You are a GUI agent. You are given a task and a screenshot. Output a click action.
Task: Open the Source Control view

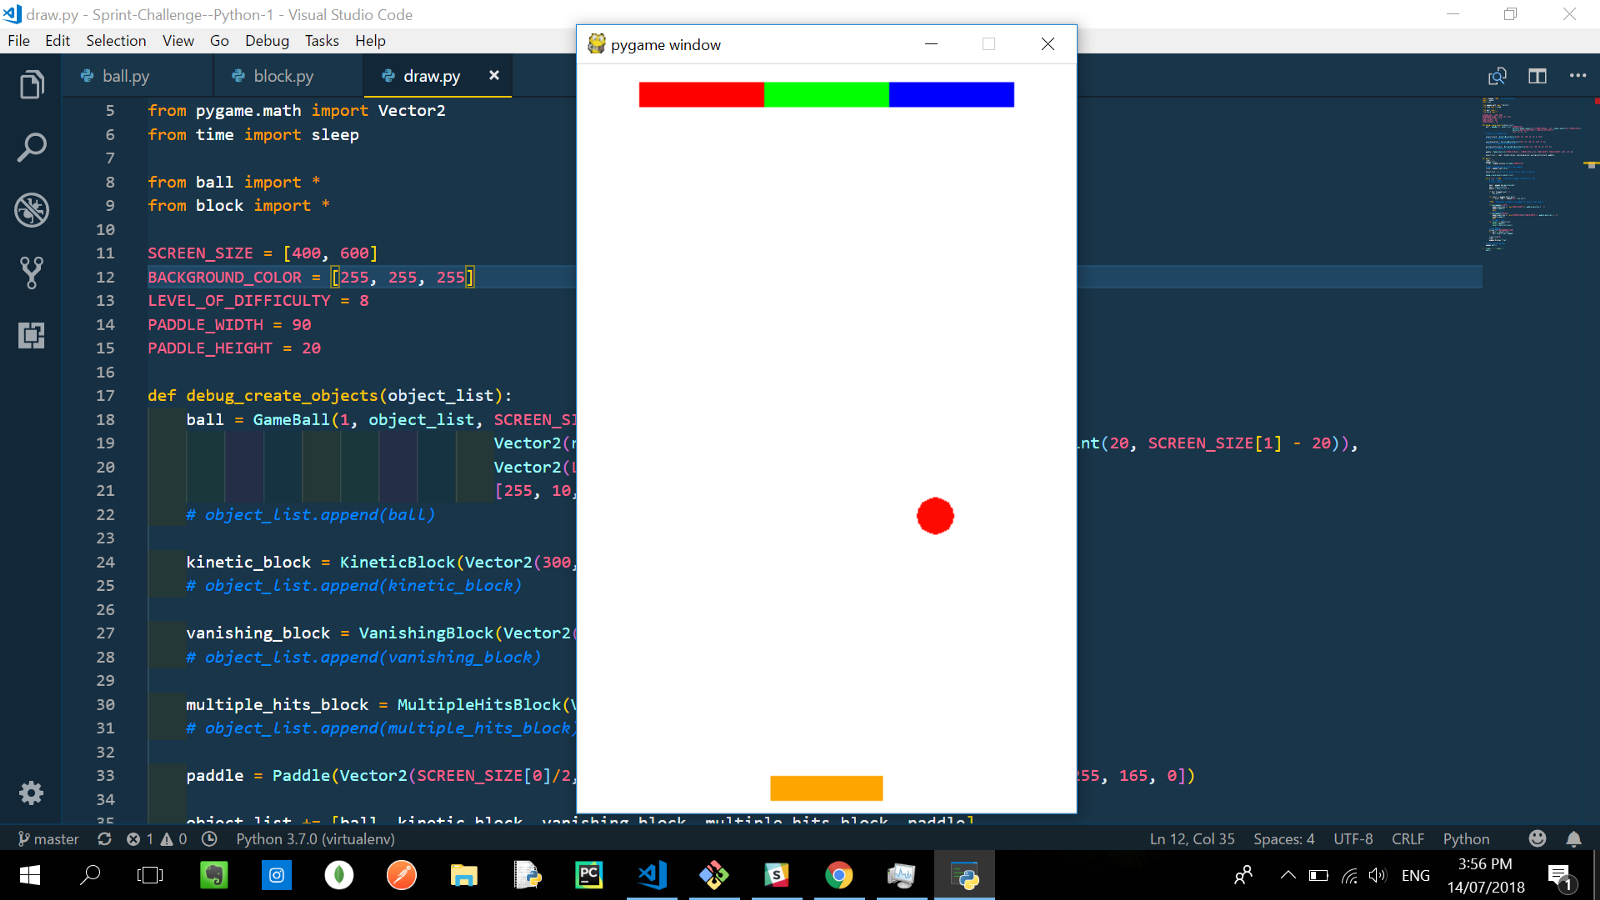(x=32, y=272)
